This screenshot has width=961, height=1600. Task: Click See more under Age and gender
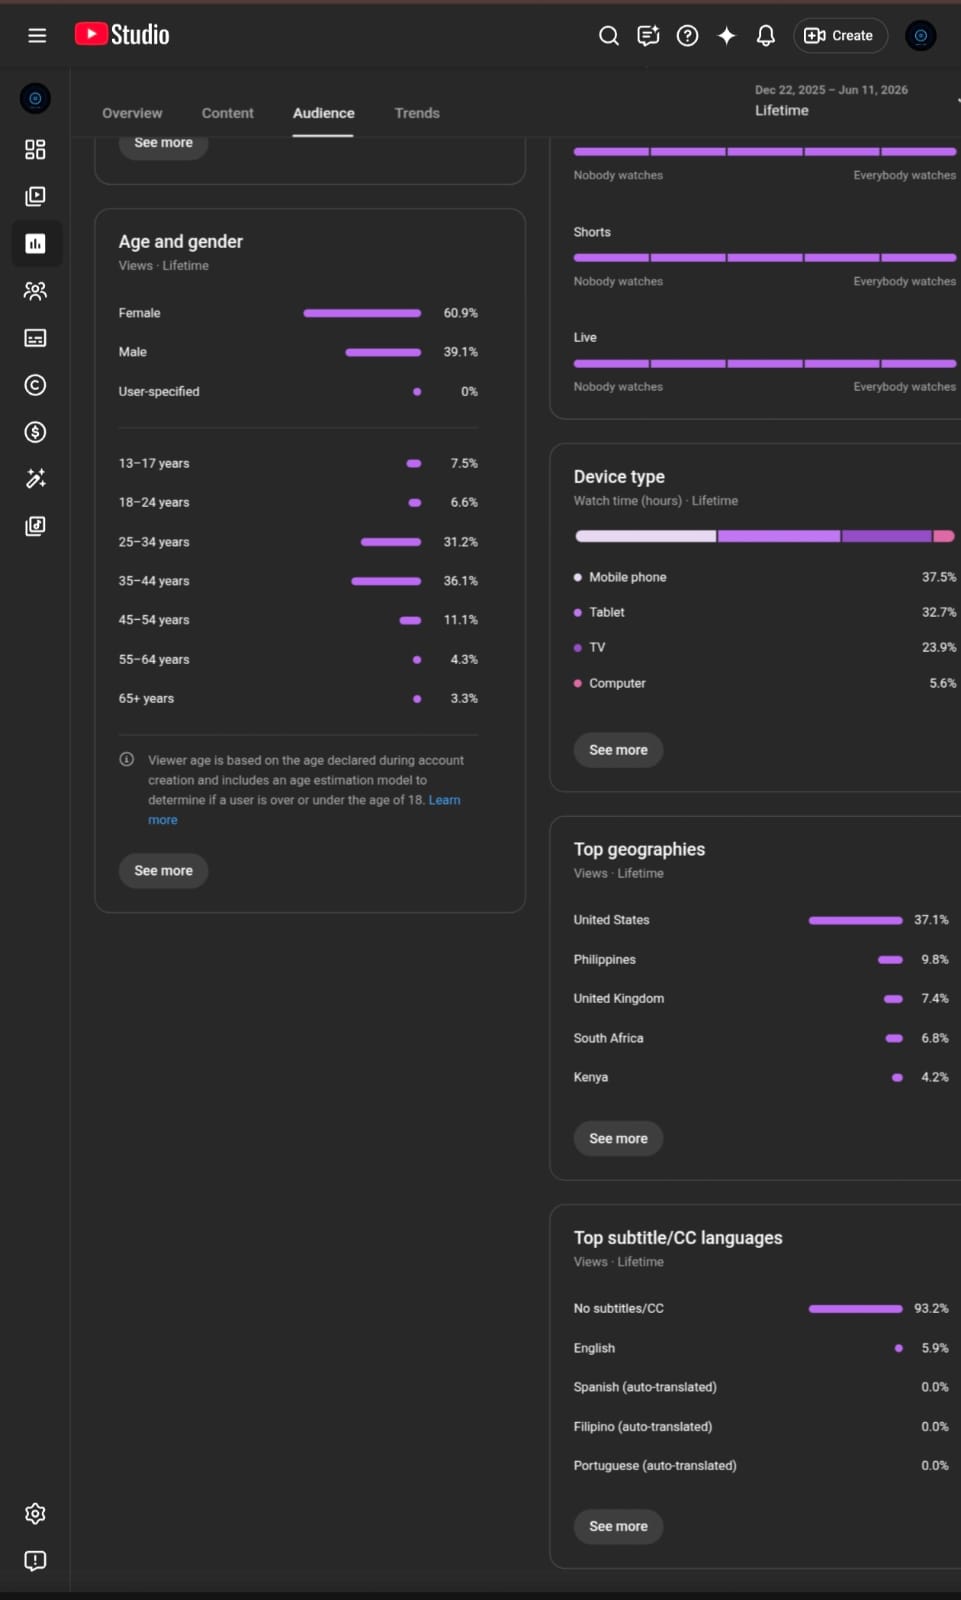tap(163, 871)
